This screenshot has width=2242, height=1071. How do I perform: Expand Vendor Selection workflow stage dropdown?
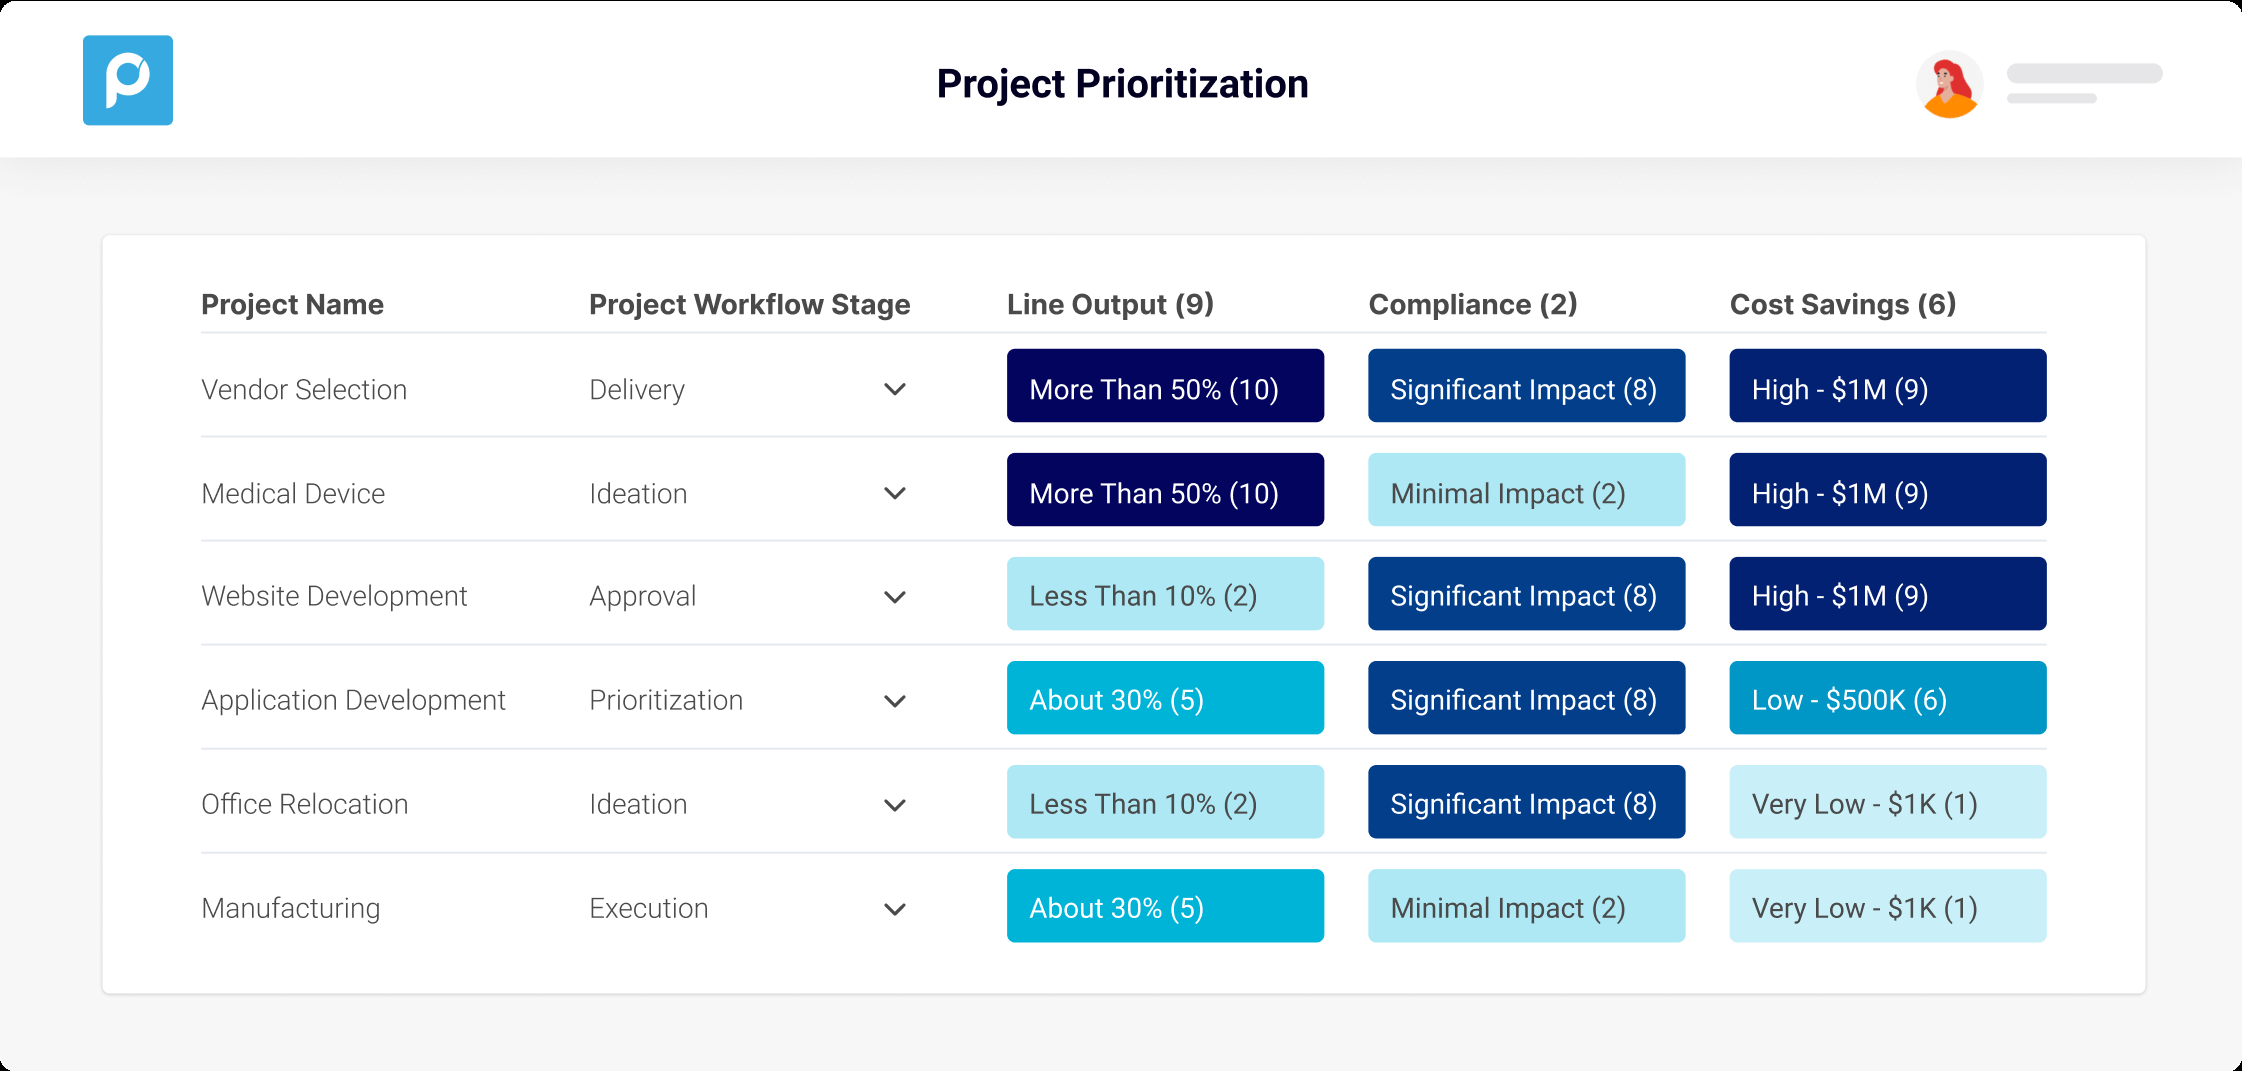(895, 389)
